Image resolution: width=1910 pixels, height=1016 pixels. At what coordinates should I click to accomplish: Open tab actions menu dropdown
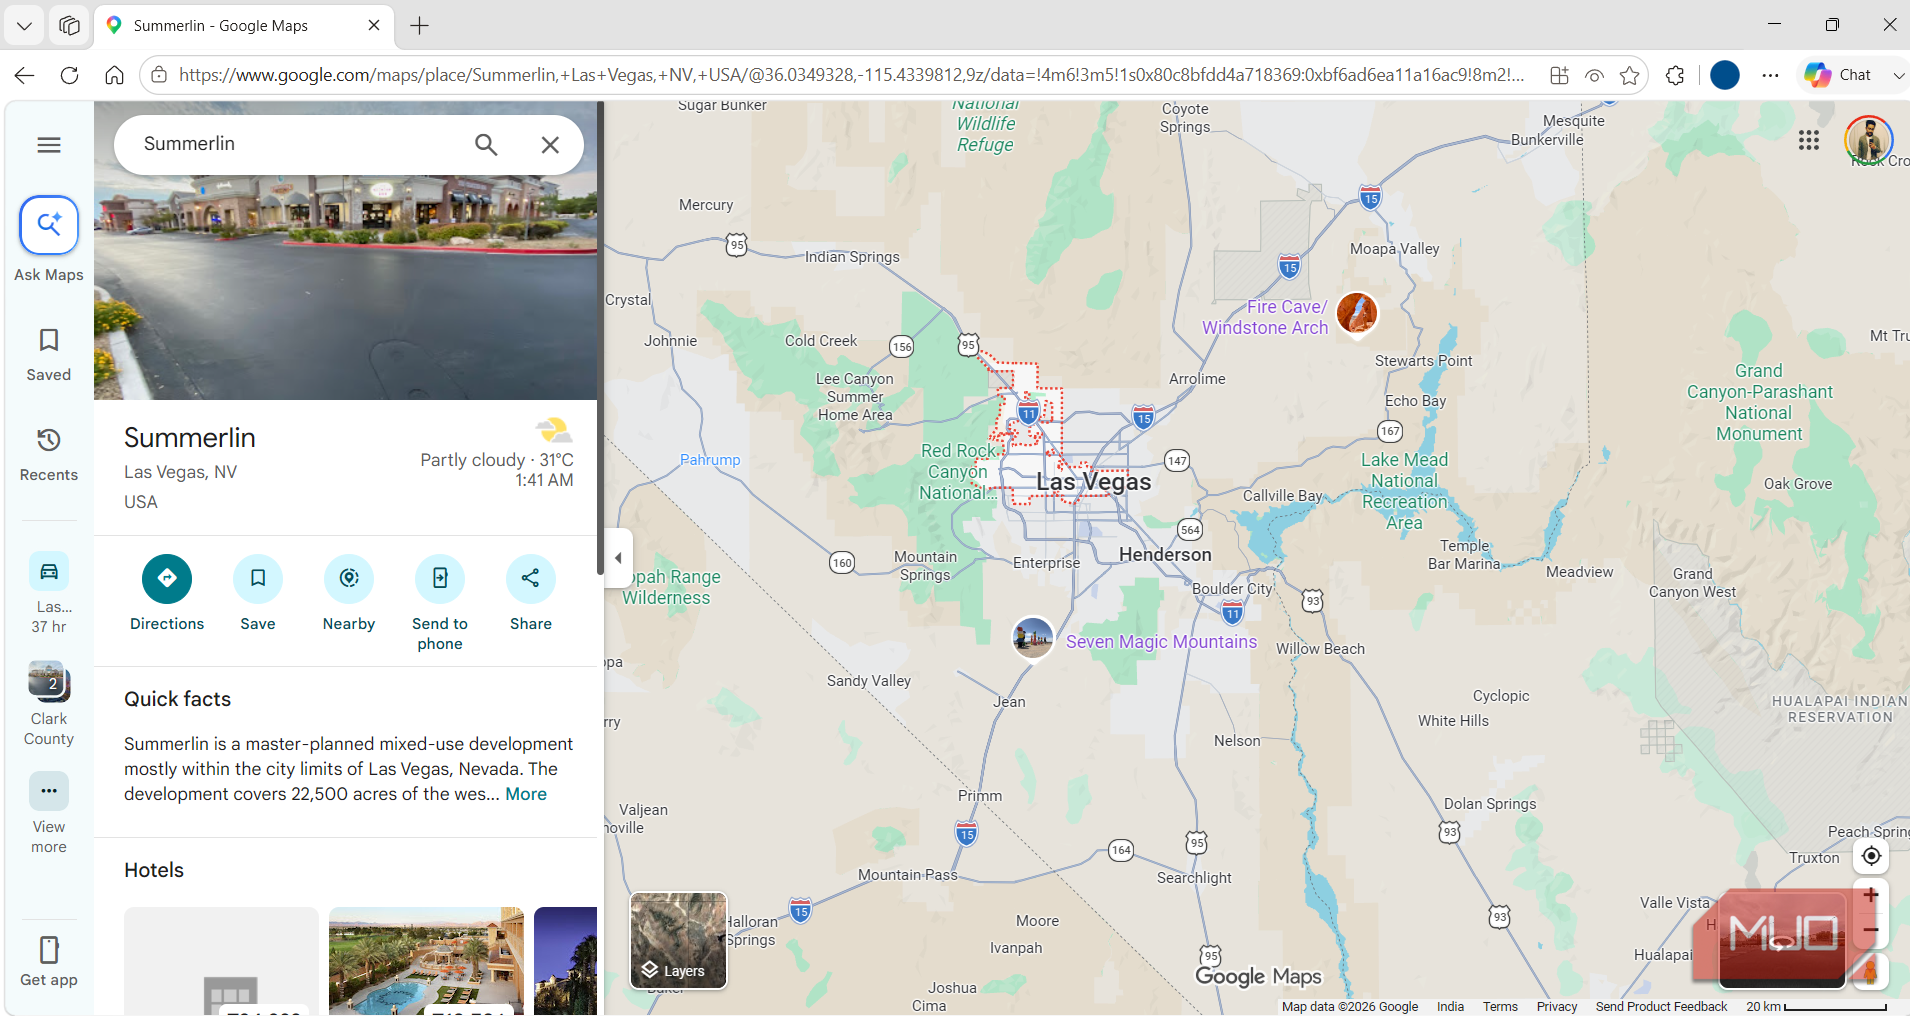point(24,26)
